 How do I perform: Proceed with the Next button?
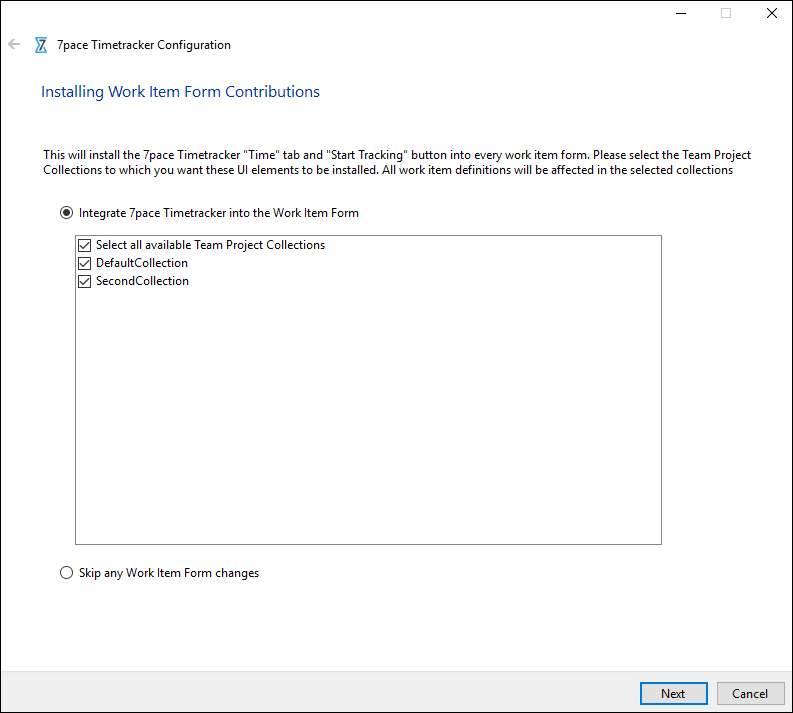tap(673, 693)
